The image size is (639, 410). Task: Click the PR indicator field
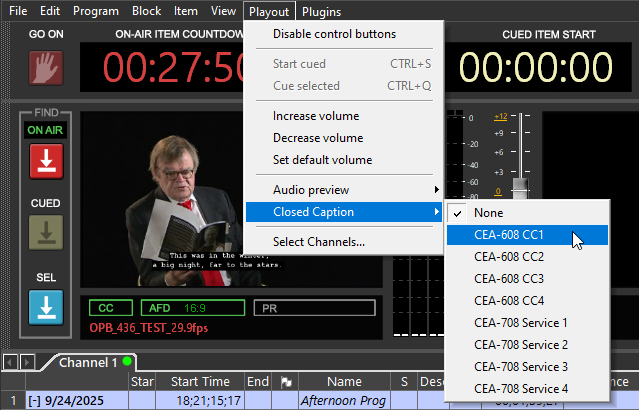(314, 308)
